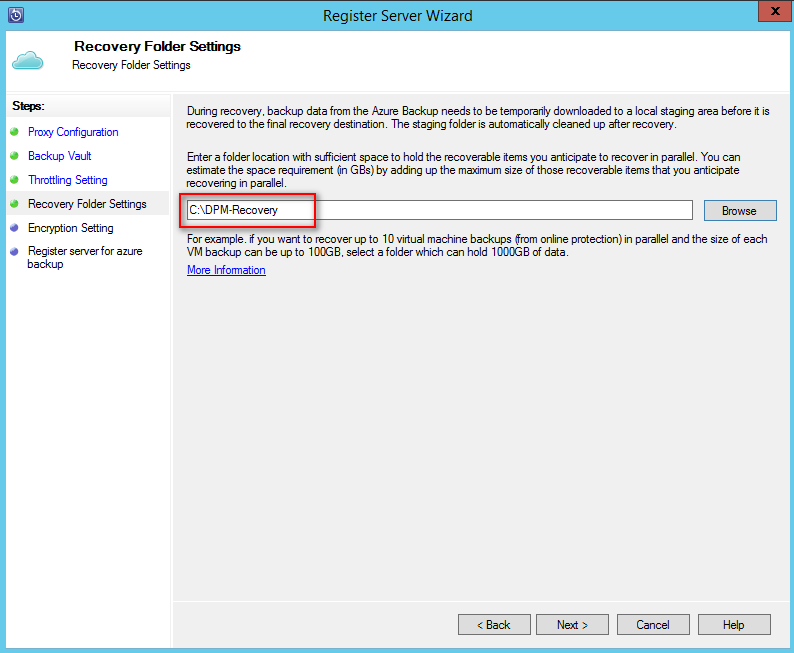Go to the Backup Vault step
Viewport: 794px width, 653px height.
[x=60, y=156]
